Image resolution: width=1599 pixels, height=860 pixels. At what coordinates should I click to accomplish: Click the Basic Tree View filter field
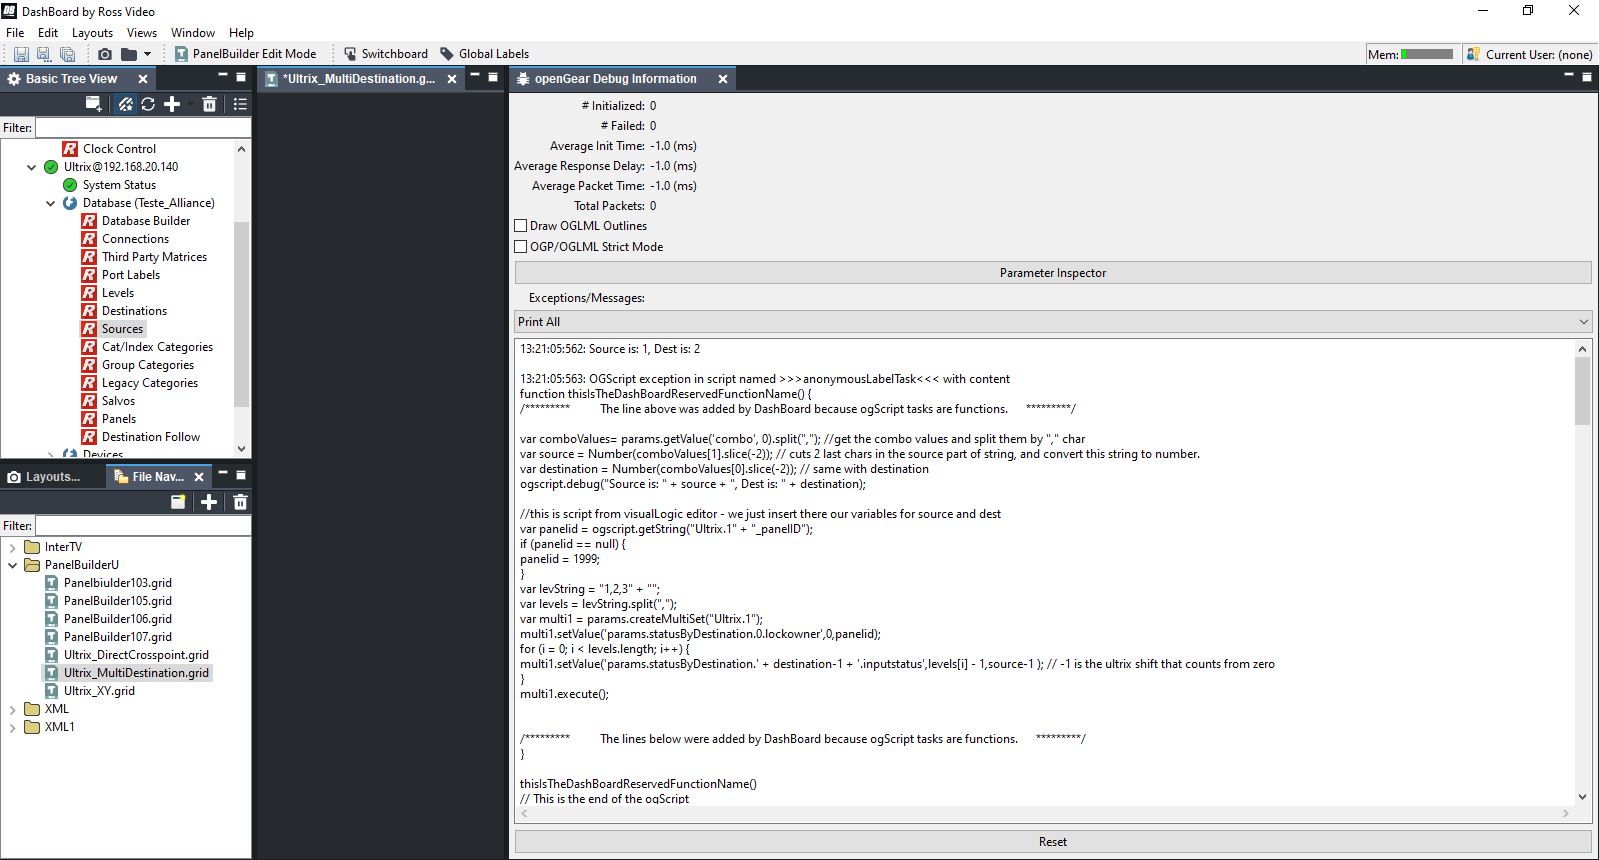click(x=143, y=128)
